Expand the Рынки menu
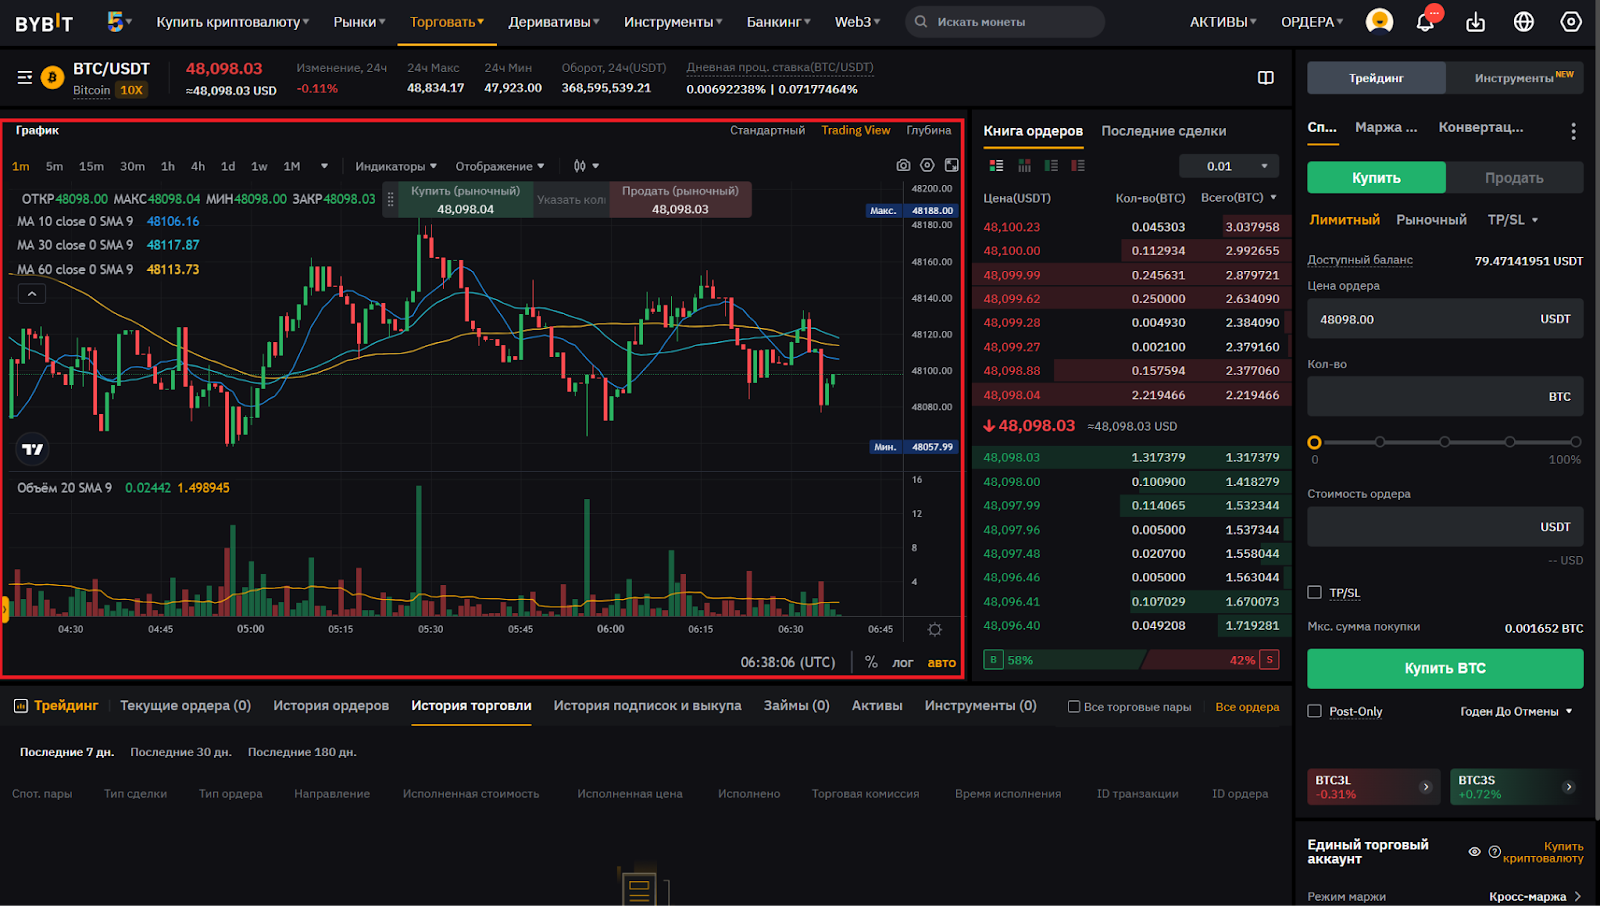 click(360, 22)
